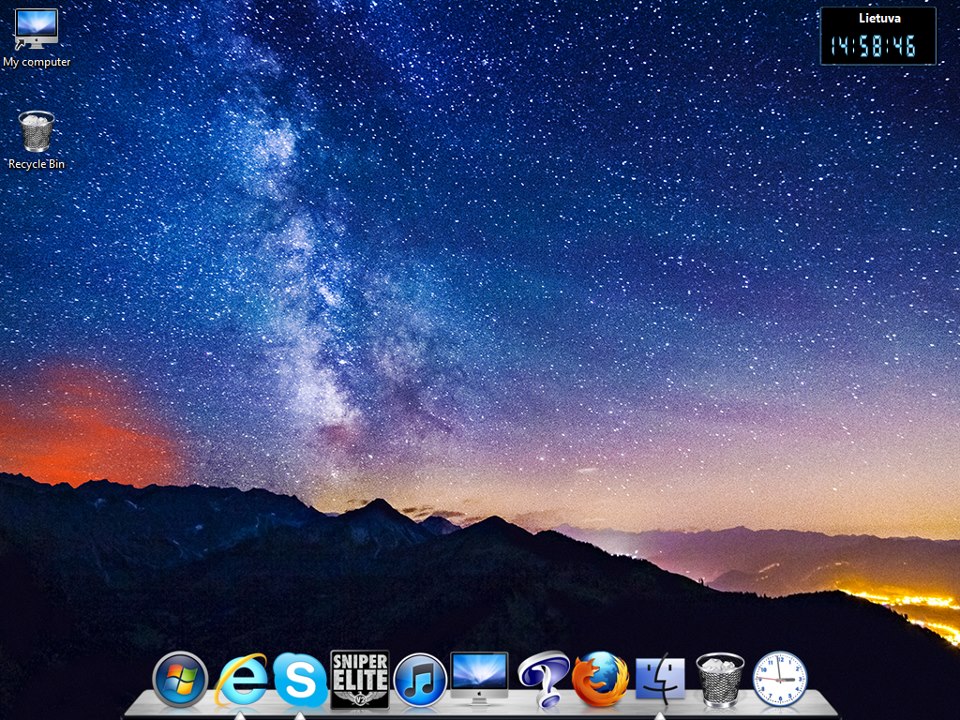The width and height of the screenshot is (960, 720).
Task: Click the iMac computer icon in dock
Action: (479, 678)
